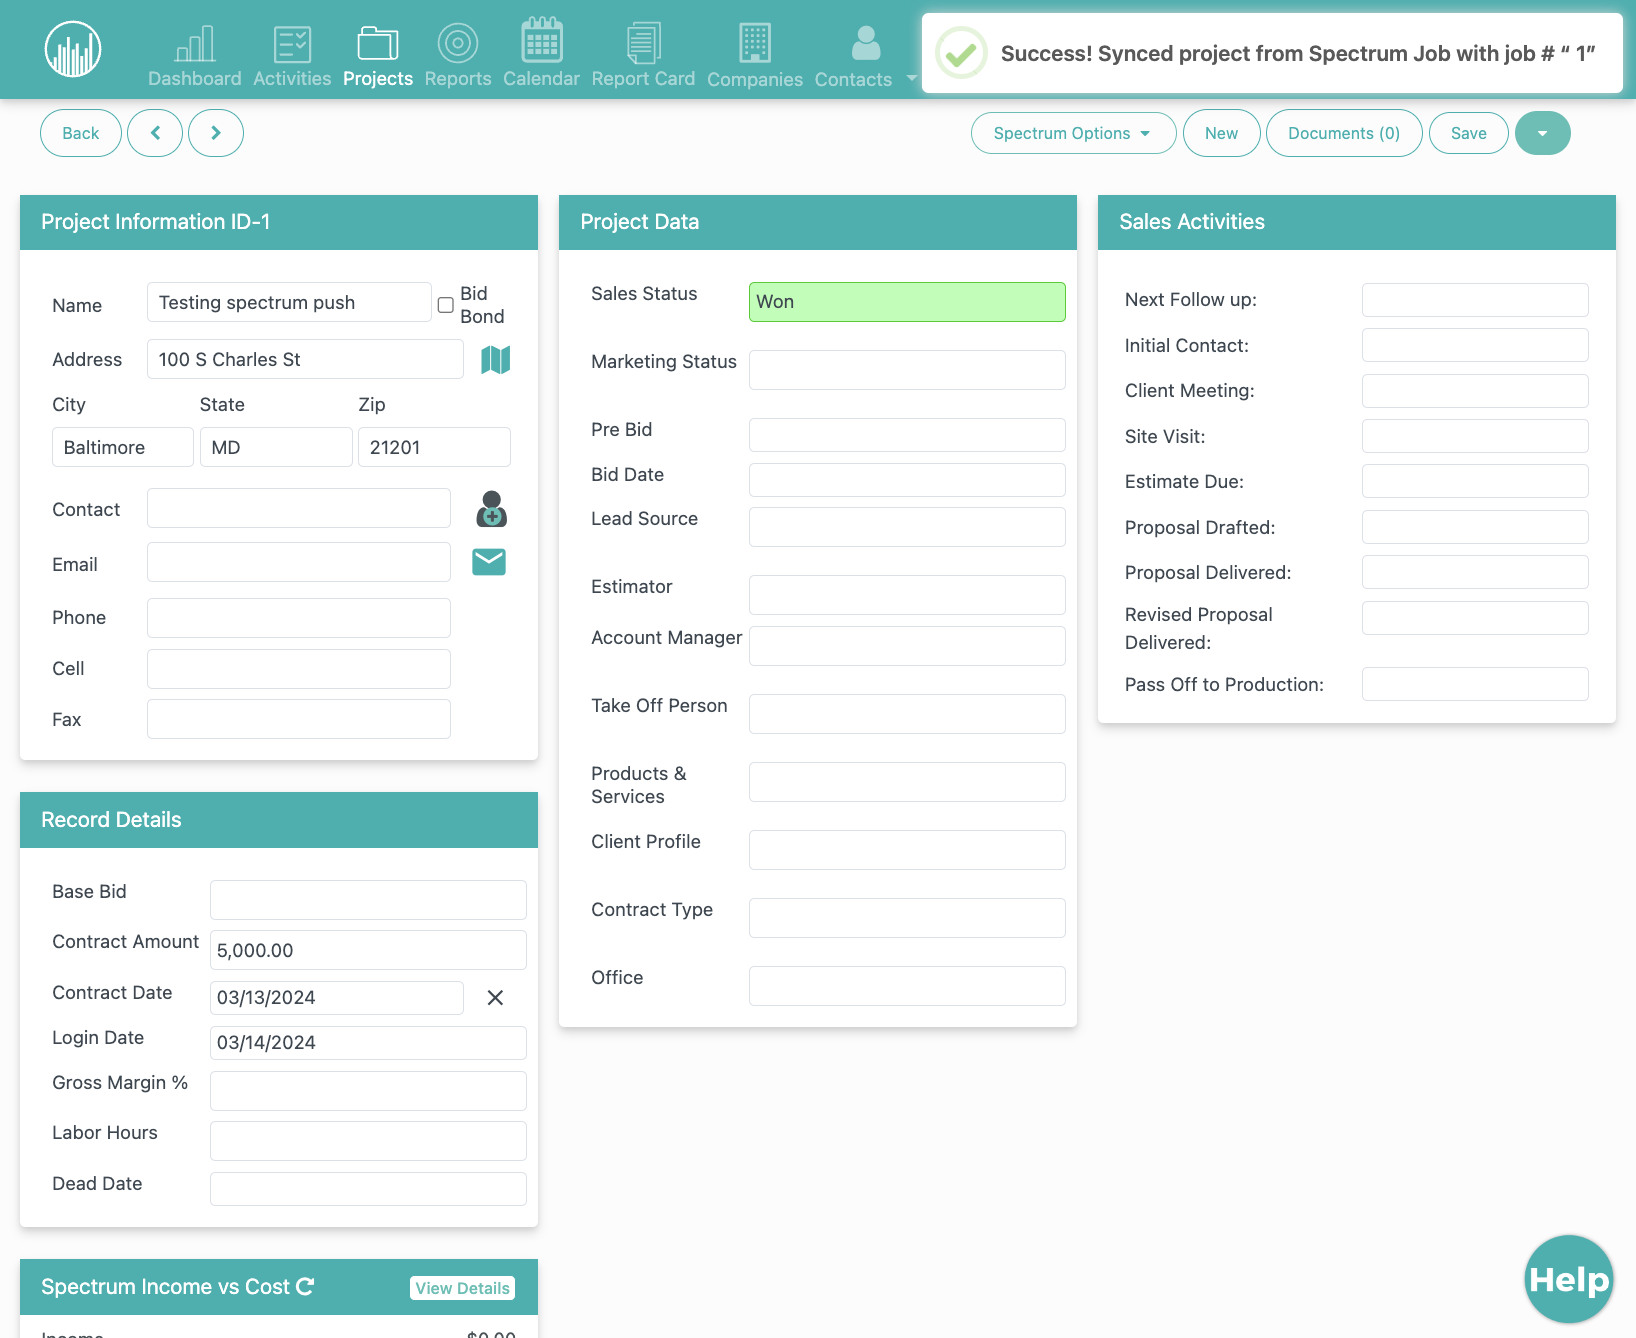Click the Back button

pos(81,133)
